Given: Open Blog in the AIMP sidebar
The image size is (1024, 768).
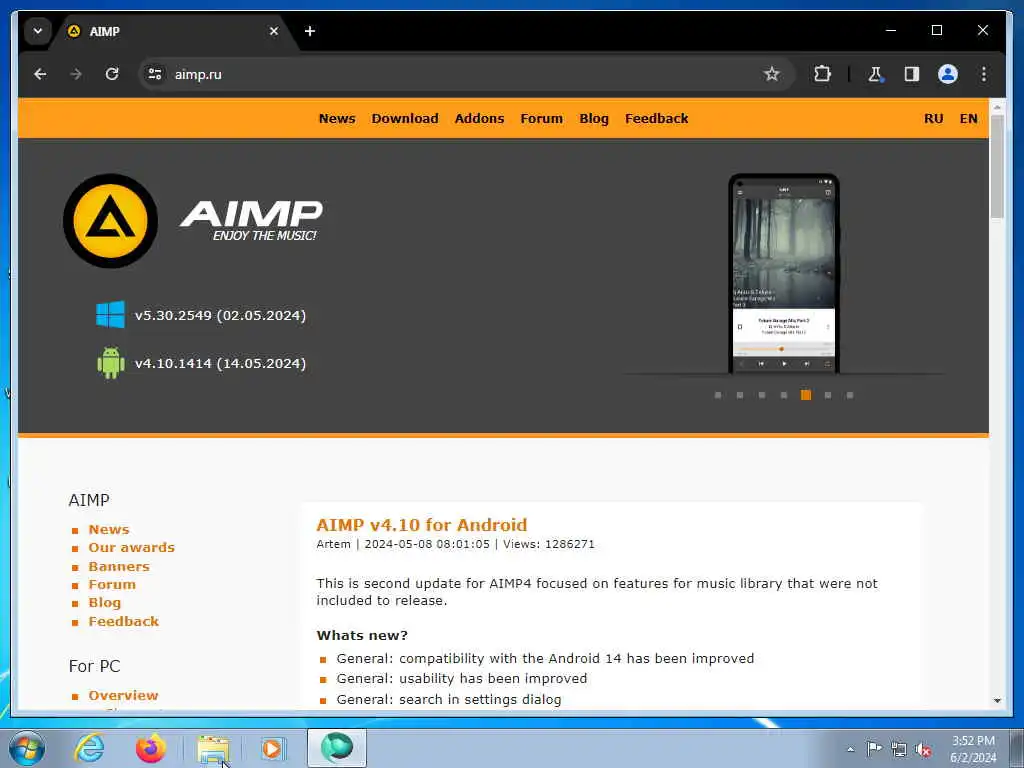Looking at the screenshot, I should point(104,603).
